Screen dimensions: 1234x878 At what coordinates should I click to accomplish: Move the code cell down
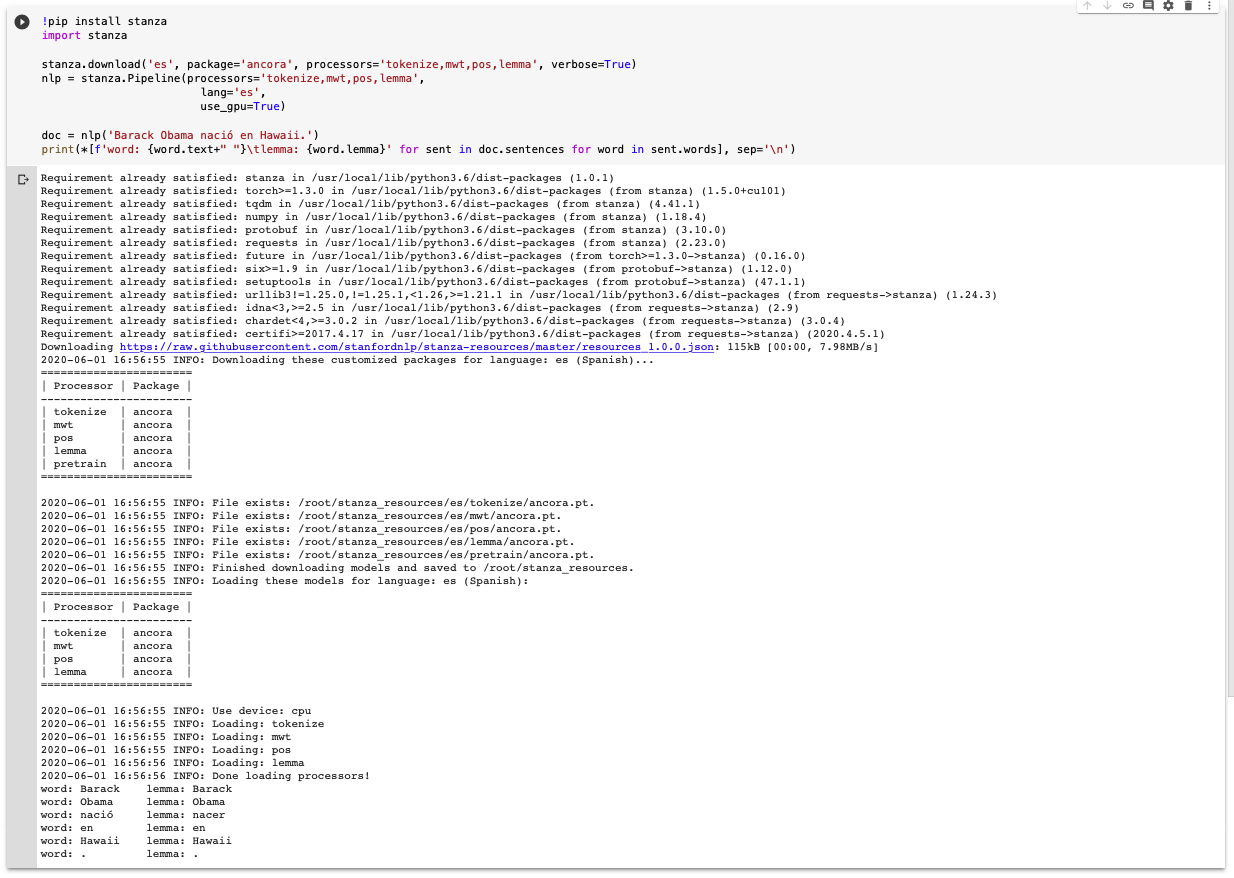click(1105, 8)
